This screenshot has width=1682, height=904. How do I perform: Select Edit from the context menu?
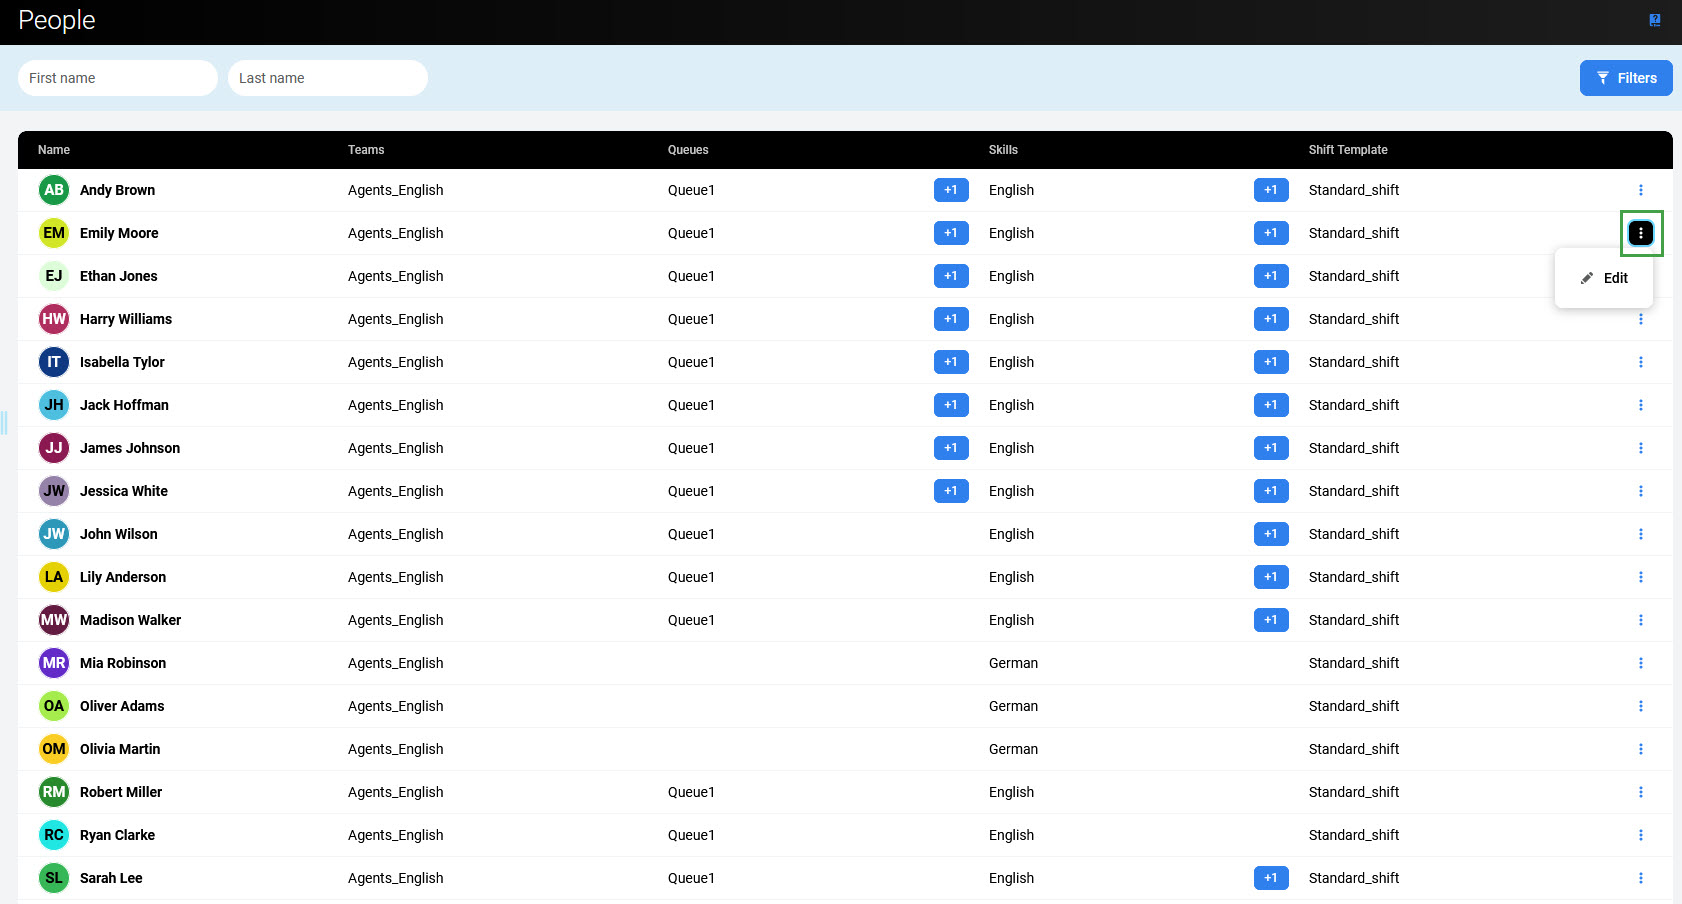pyautogui.click(x=1604, y=278)
